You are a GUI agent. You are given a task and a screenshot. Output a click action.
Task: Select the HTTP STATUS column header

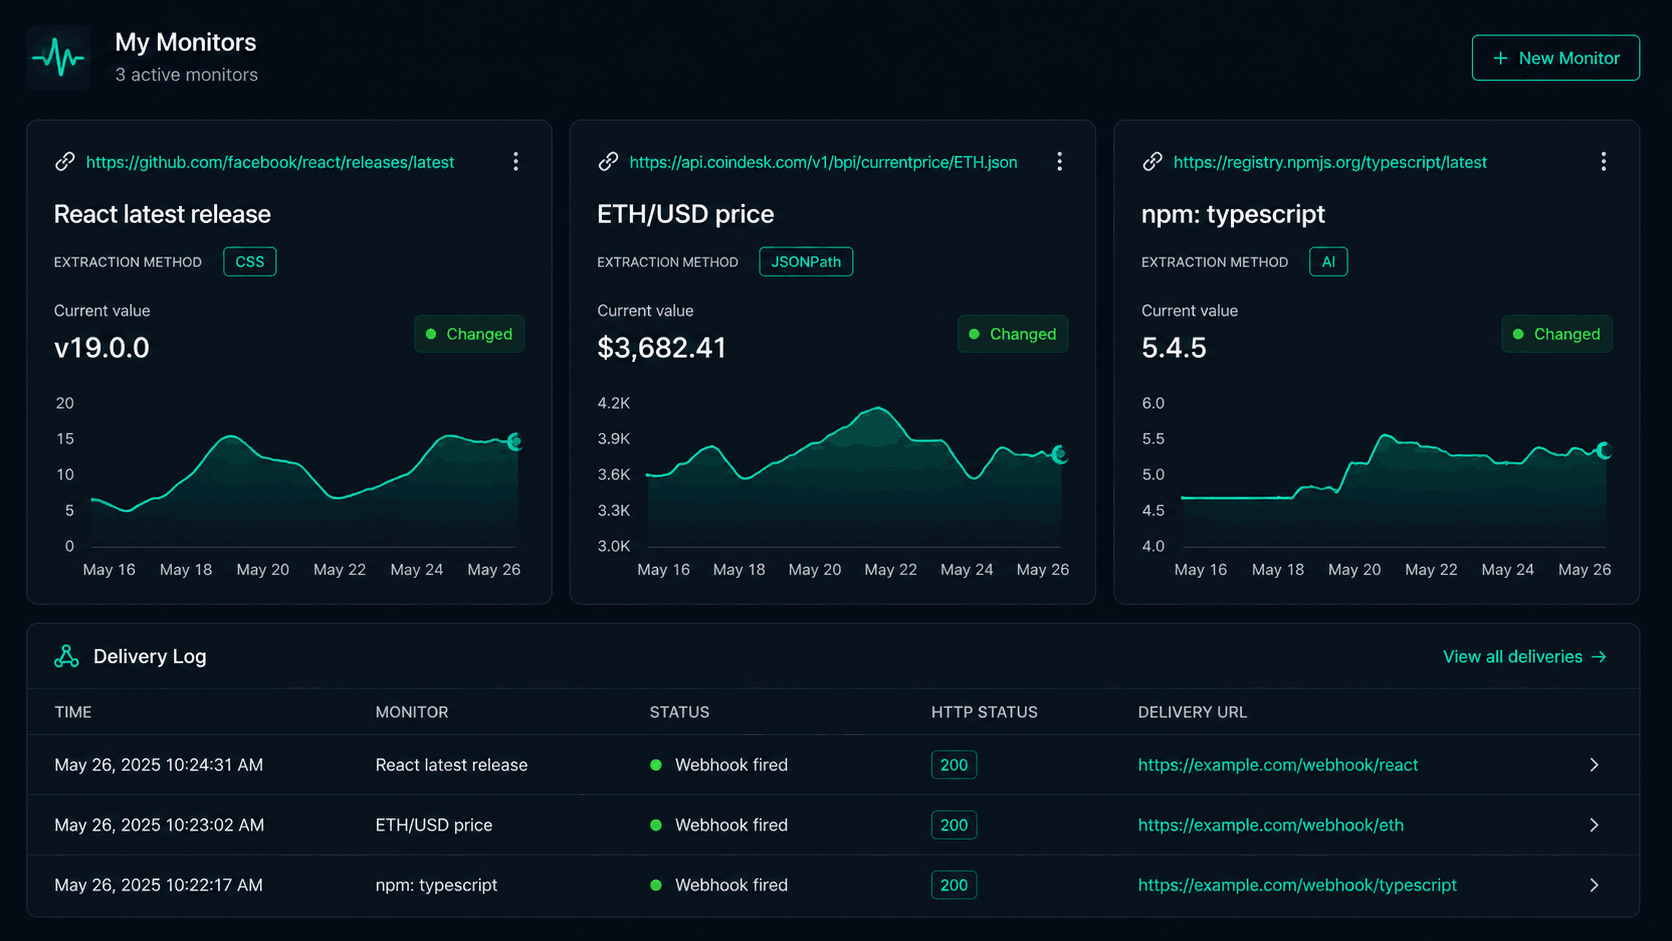click(x=984, y=712)
